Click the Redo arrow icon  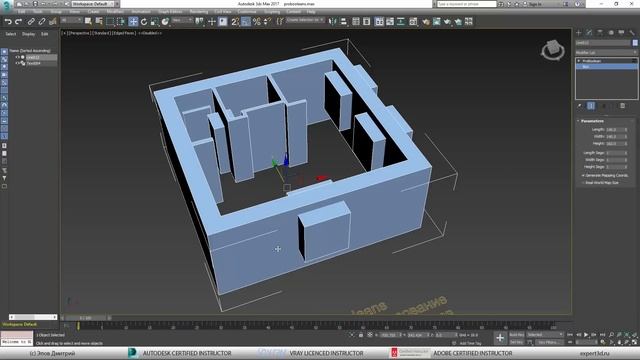click(x=18, y=22)
